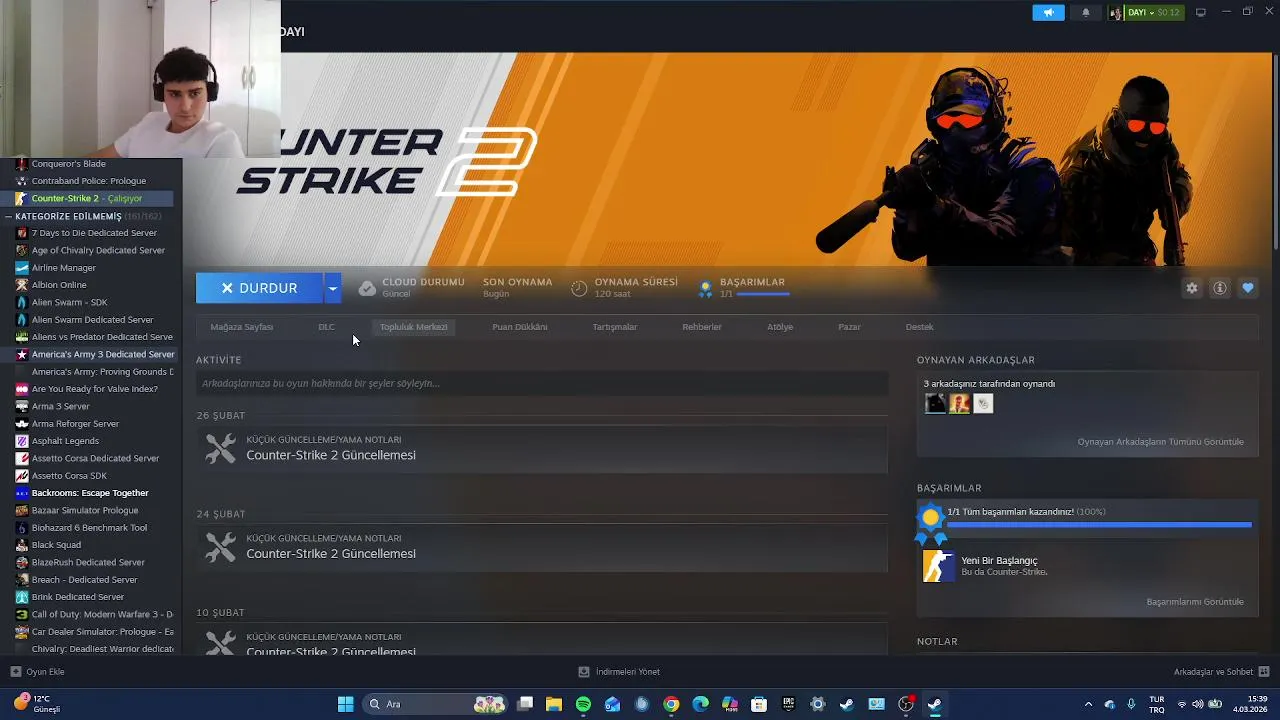
Task: Open Spotify from taskbar
Action: pyautogui.click(x=583, y=704)
